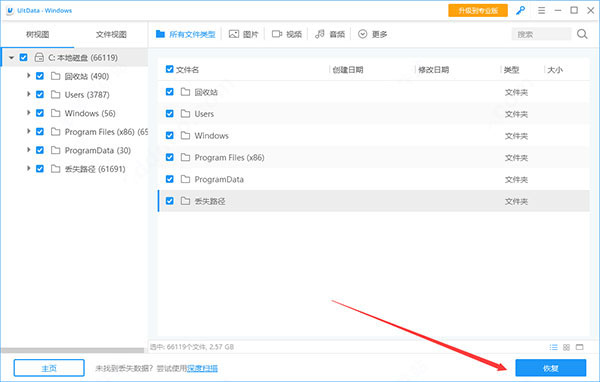
Task: Uncheck ProgramData (30) in tree
Action: click(40, 150)
